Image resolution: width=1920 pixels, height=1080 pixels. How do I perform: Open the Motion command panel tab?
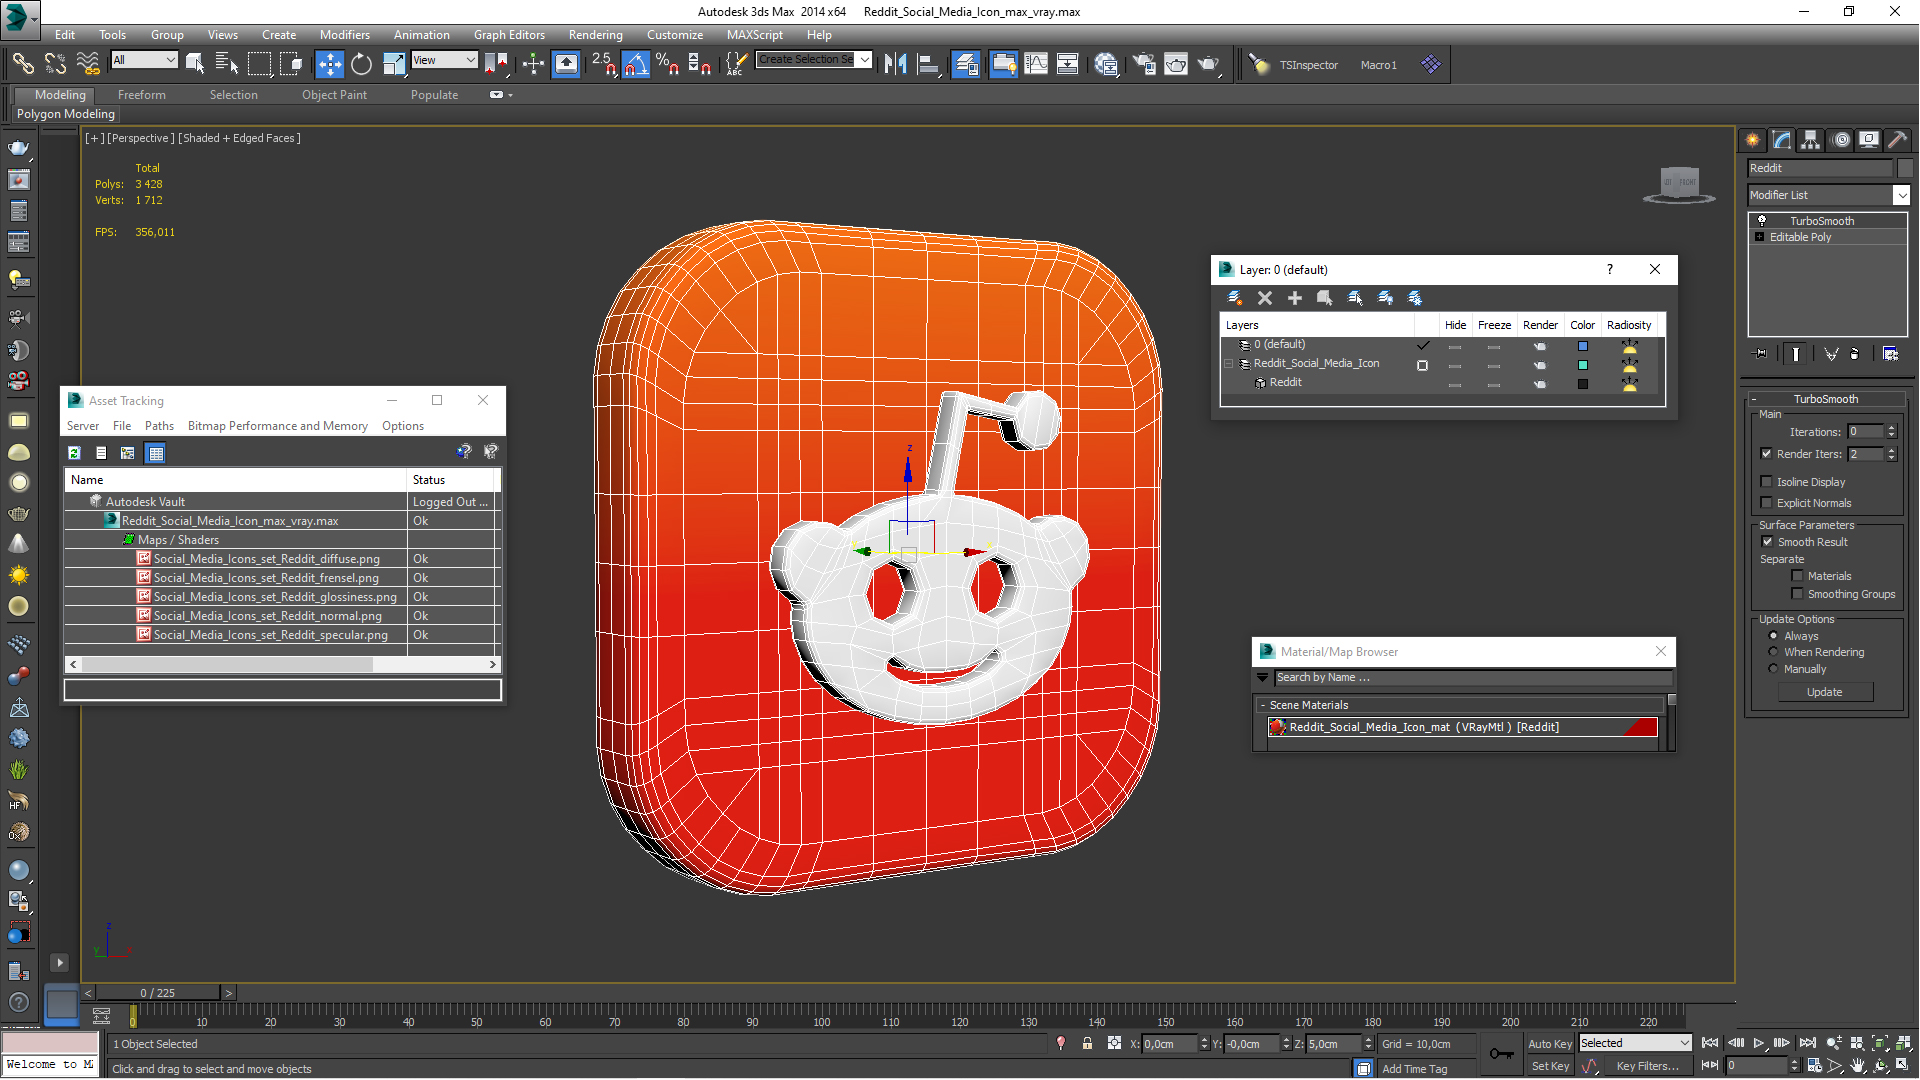(x=1841, y=140)
